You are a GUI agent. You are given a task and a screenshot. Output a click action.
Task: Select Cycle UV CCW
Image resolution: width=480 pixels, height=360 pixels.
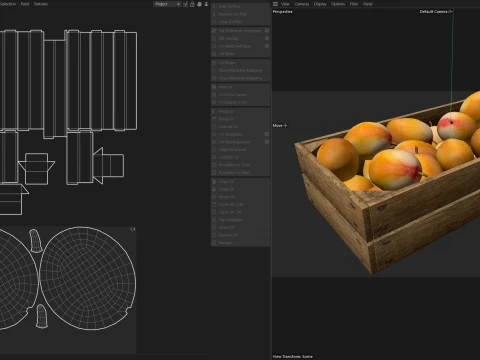coord(240,205)
